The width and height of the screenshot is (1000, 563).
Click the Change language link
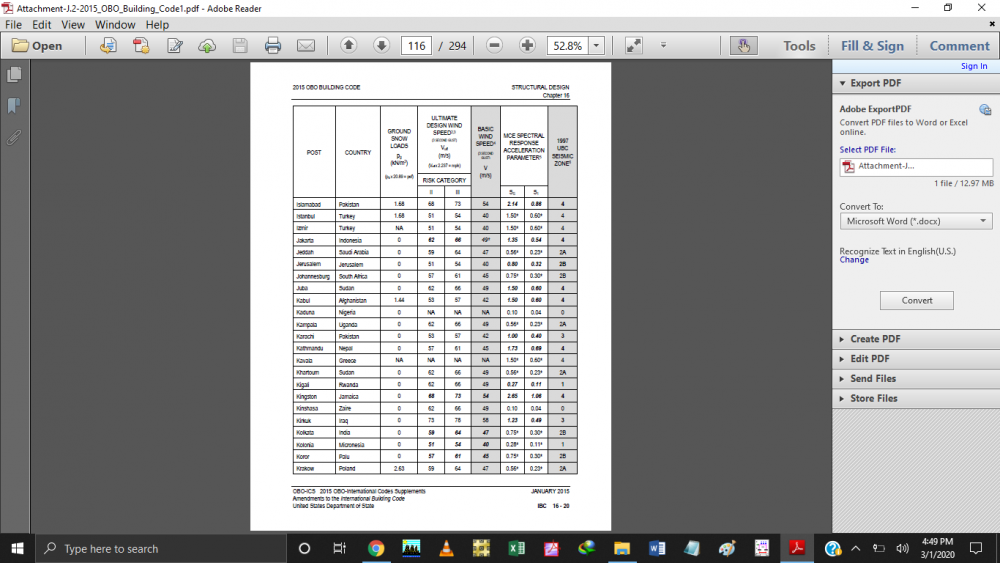coord(854,260)
